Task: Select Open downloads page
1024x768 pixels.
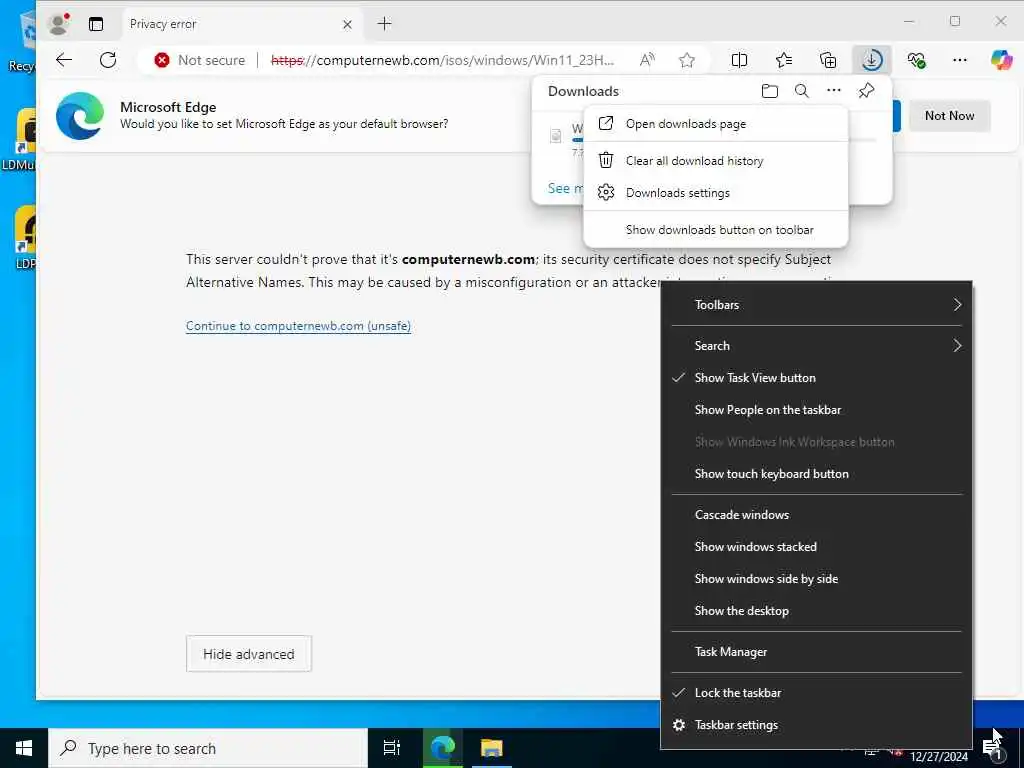Action: coord(716,124)
